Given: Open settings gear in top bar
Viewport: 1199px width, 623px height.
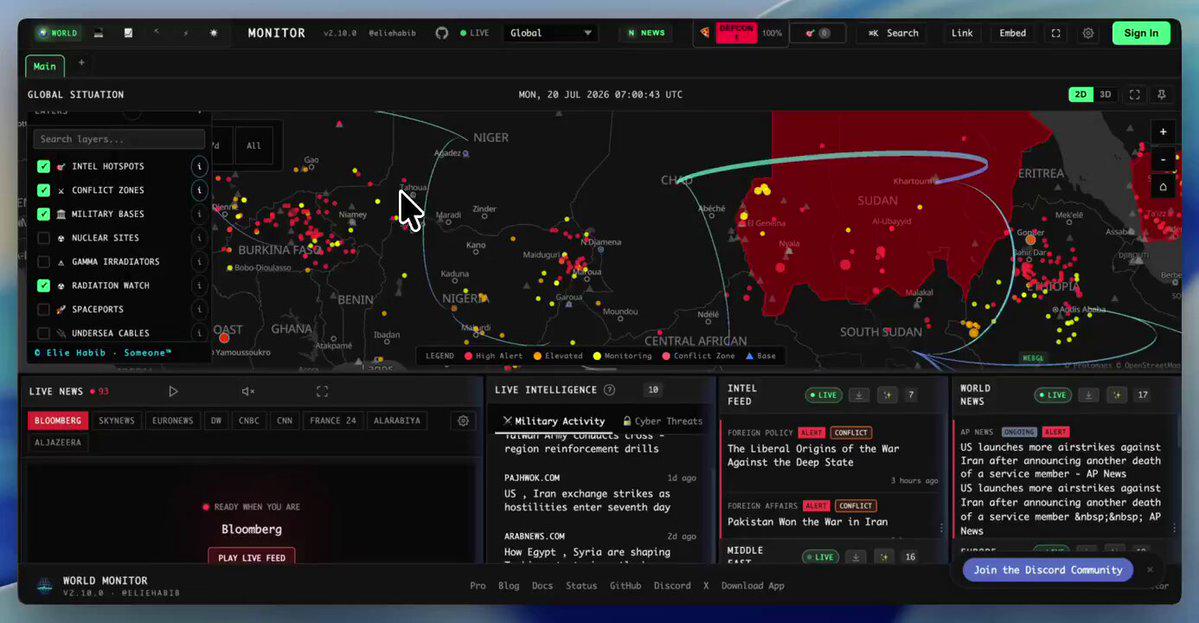Looking at the screenshot, I should click(1087, 33).
